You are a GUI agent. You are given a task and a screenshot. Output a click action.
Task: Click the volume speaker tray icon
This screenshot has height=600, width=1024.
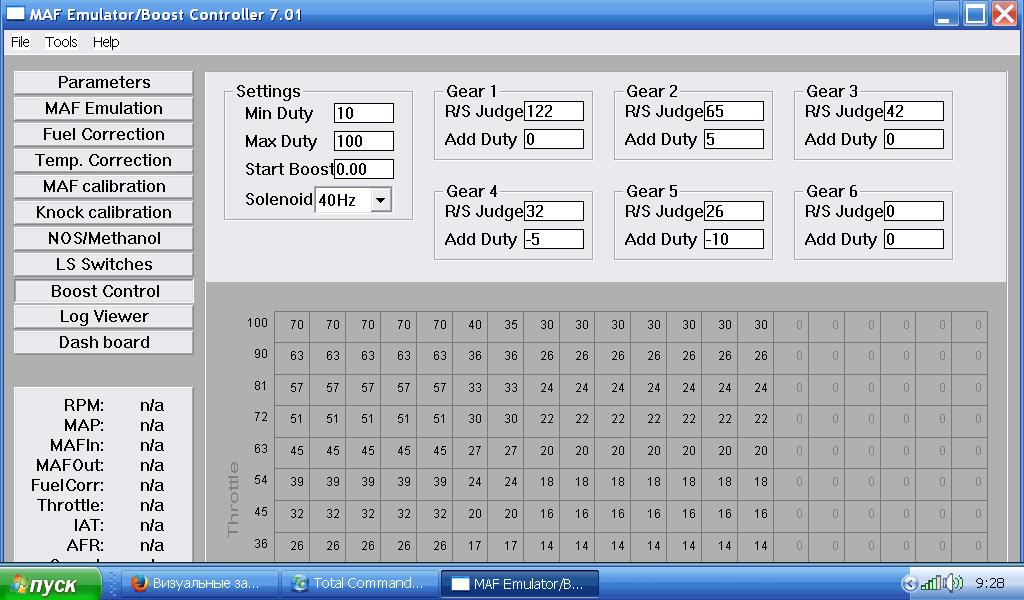[x=955, y=582]
